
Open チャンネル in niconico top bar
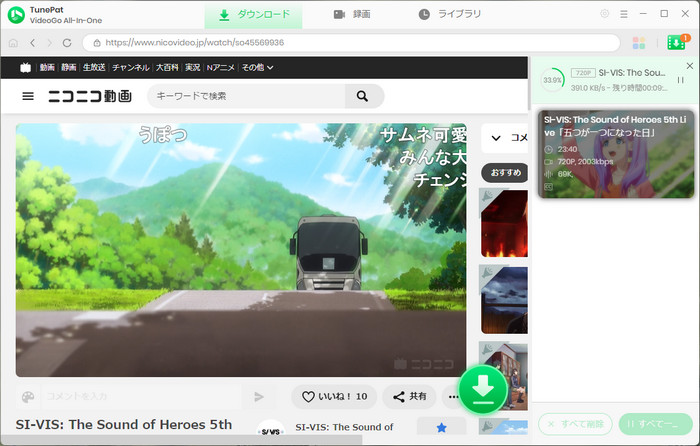click(x=130, y=67)
